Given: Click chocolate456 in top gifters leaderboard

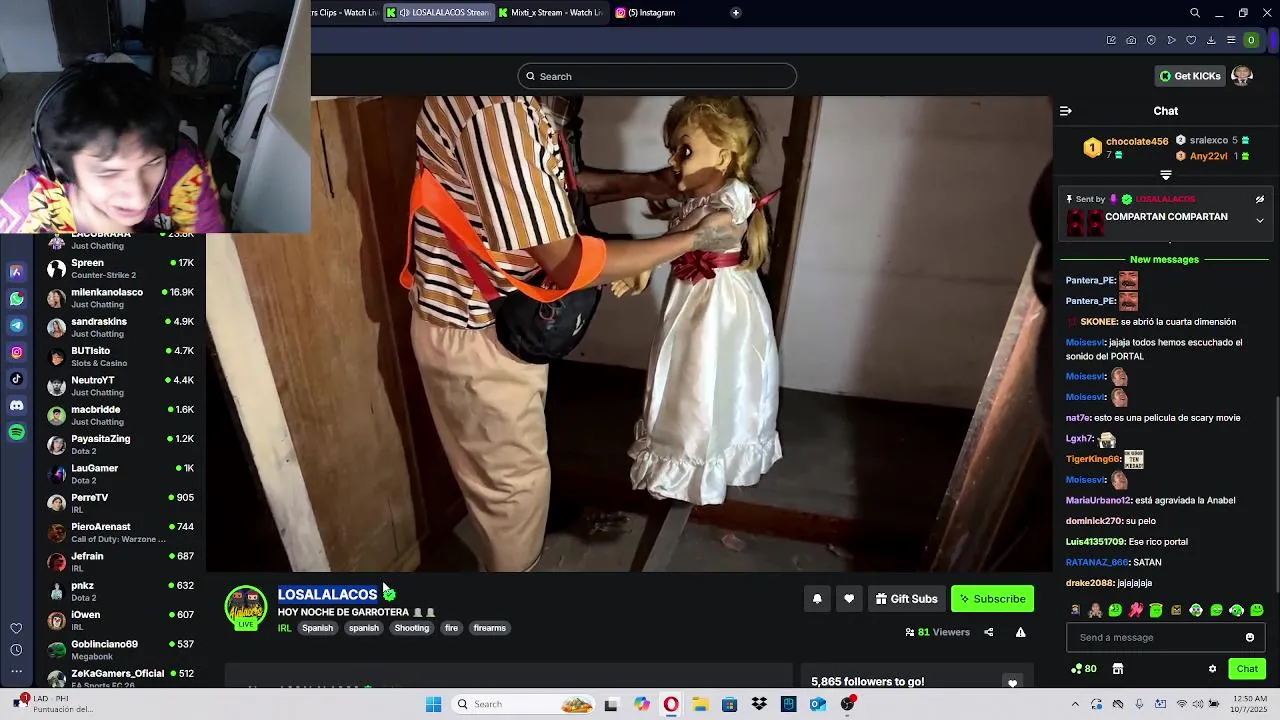Looking at the screenshot, I should click(x=1136, y=142).
